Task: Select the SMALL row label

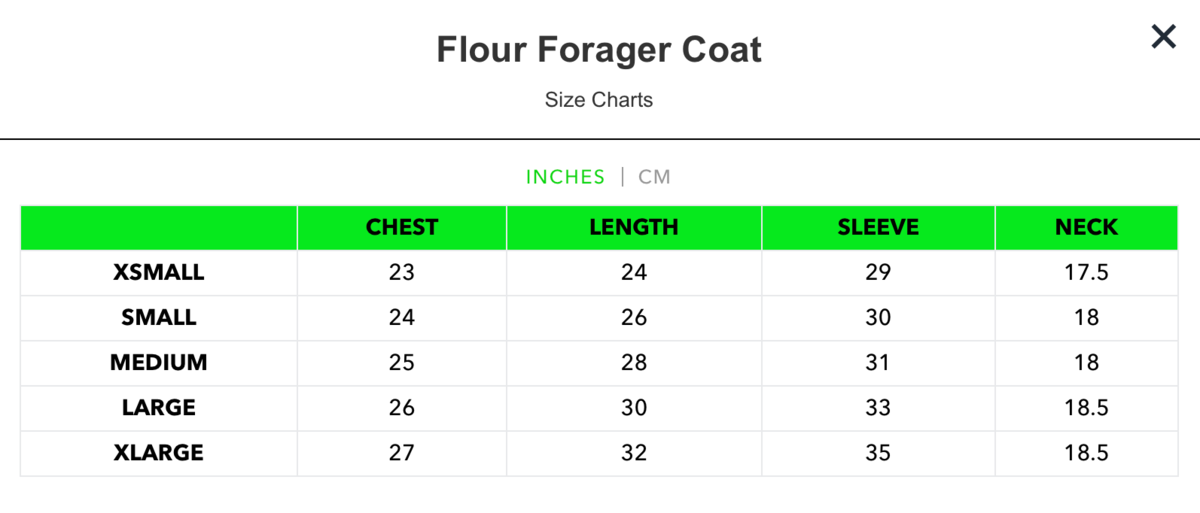Action: [159, 317]
